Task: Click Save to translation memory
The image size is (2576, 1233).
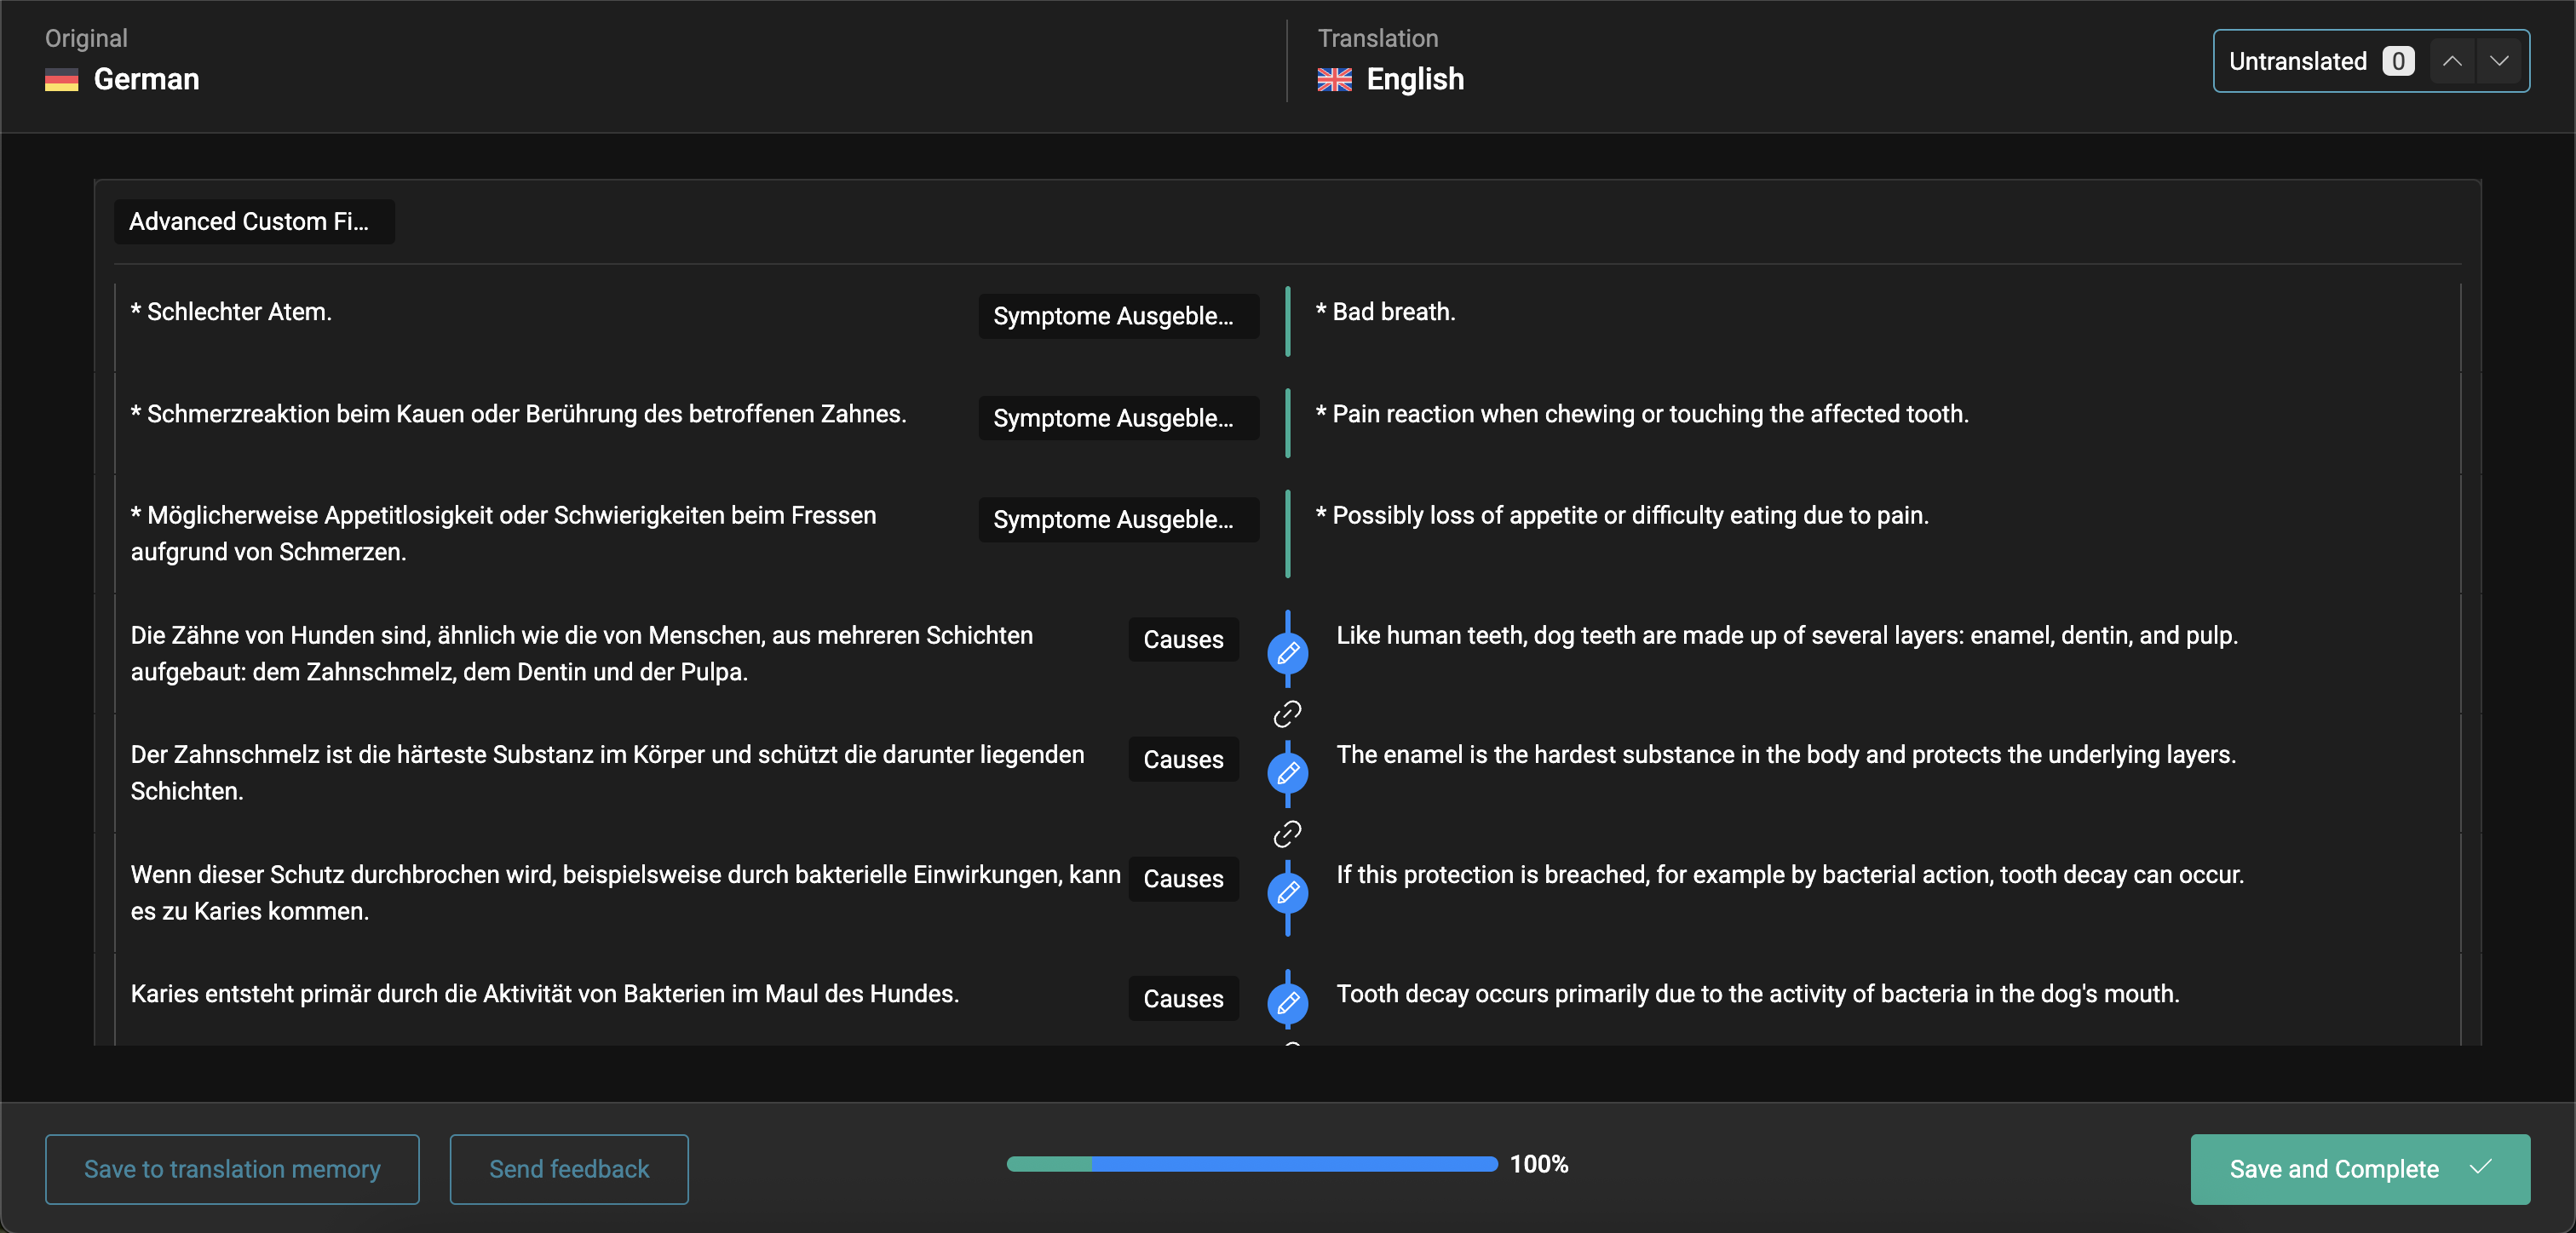Action: point(232,1168)
